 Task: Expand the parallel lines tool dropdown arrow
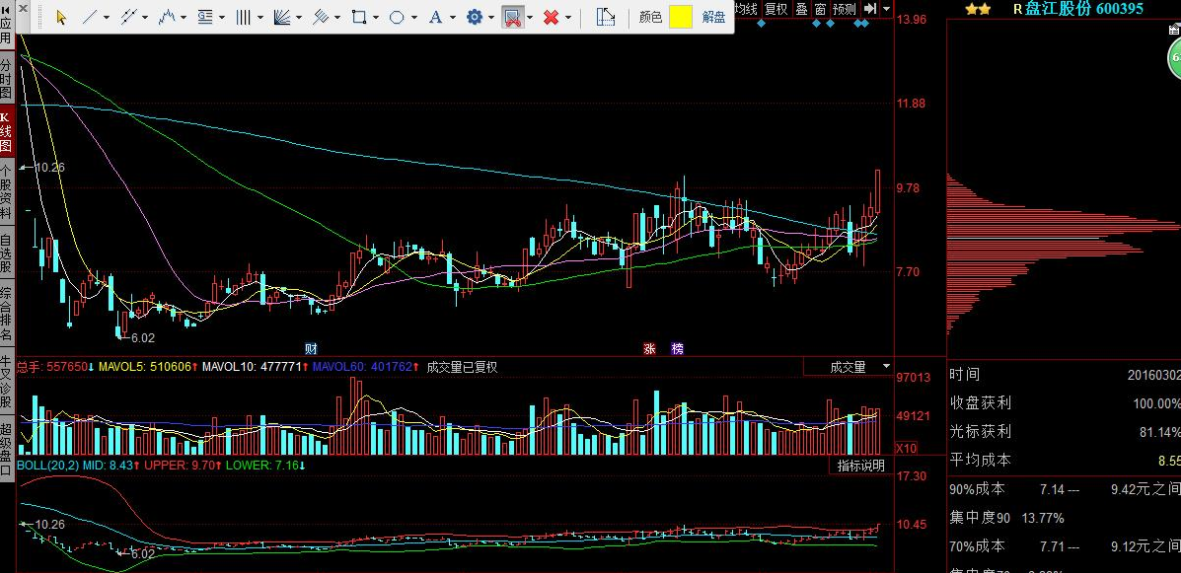(x=145, y=17)
